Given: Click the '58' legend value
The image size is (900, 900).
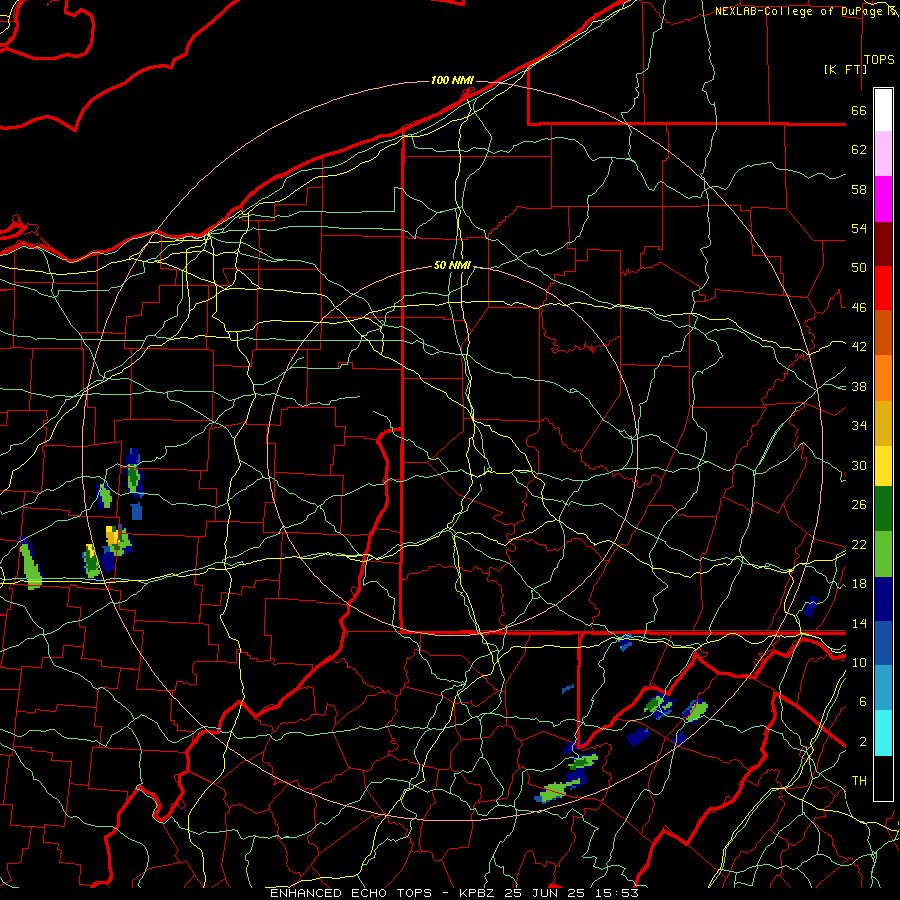Looking at the screenshot, I should (x=859, y=189).
